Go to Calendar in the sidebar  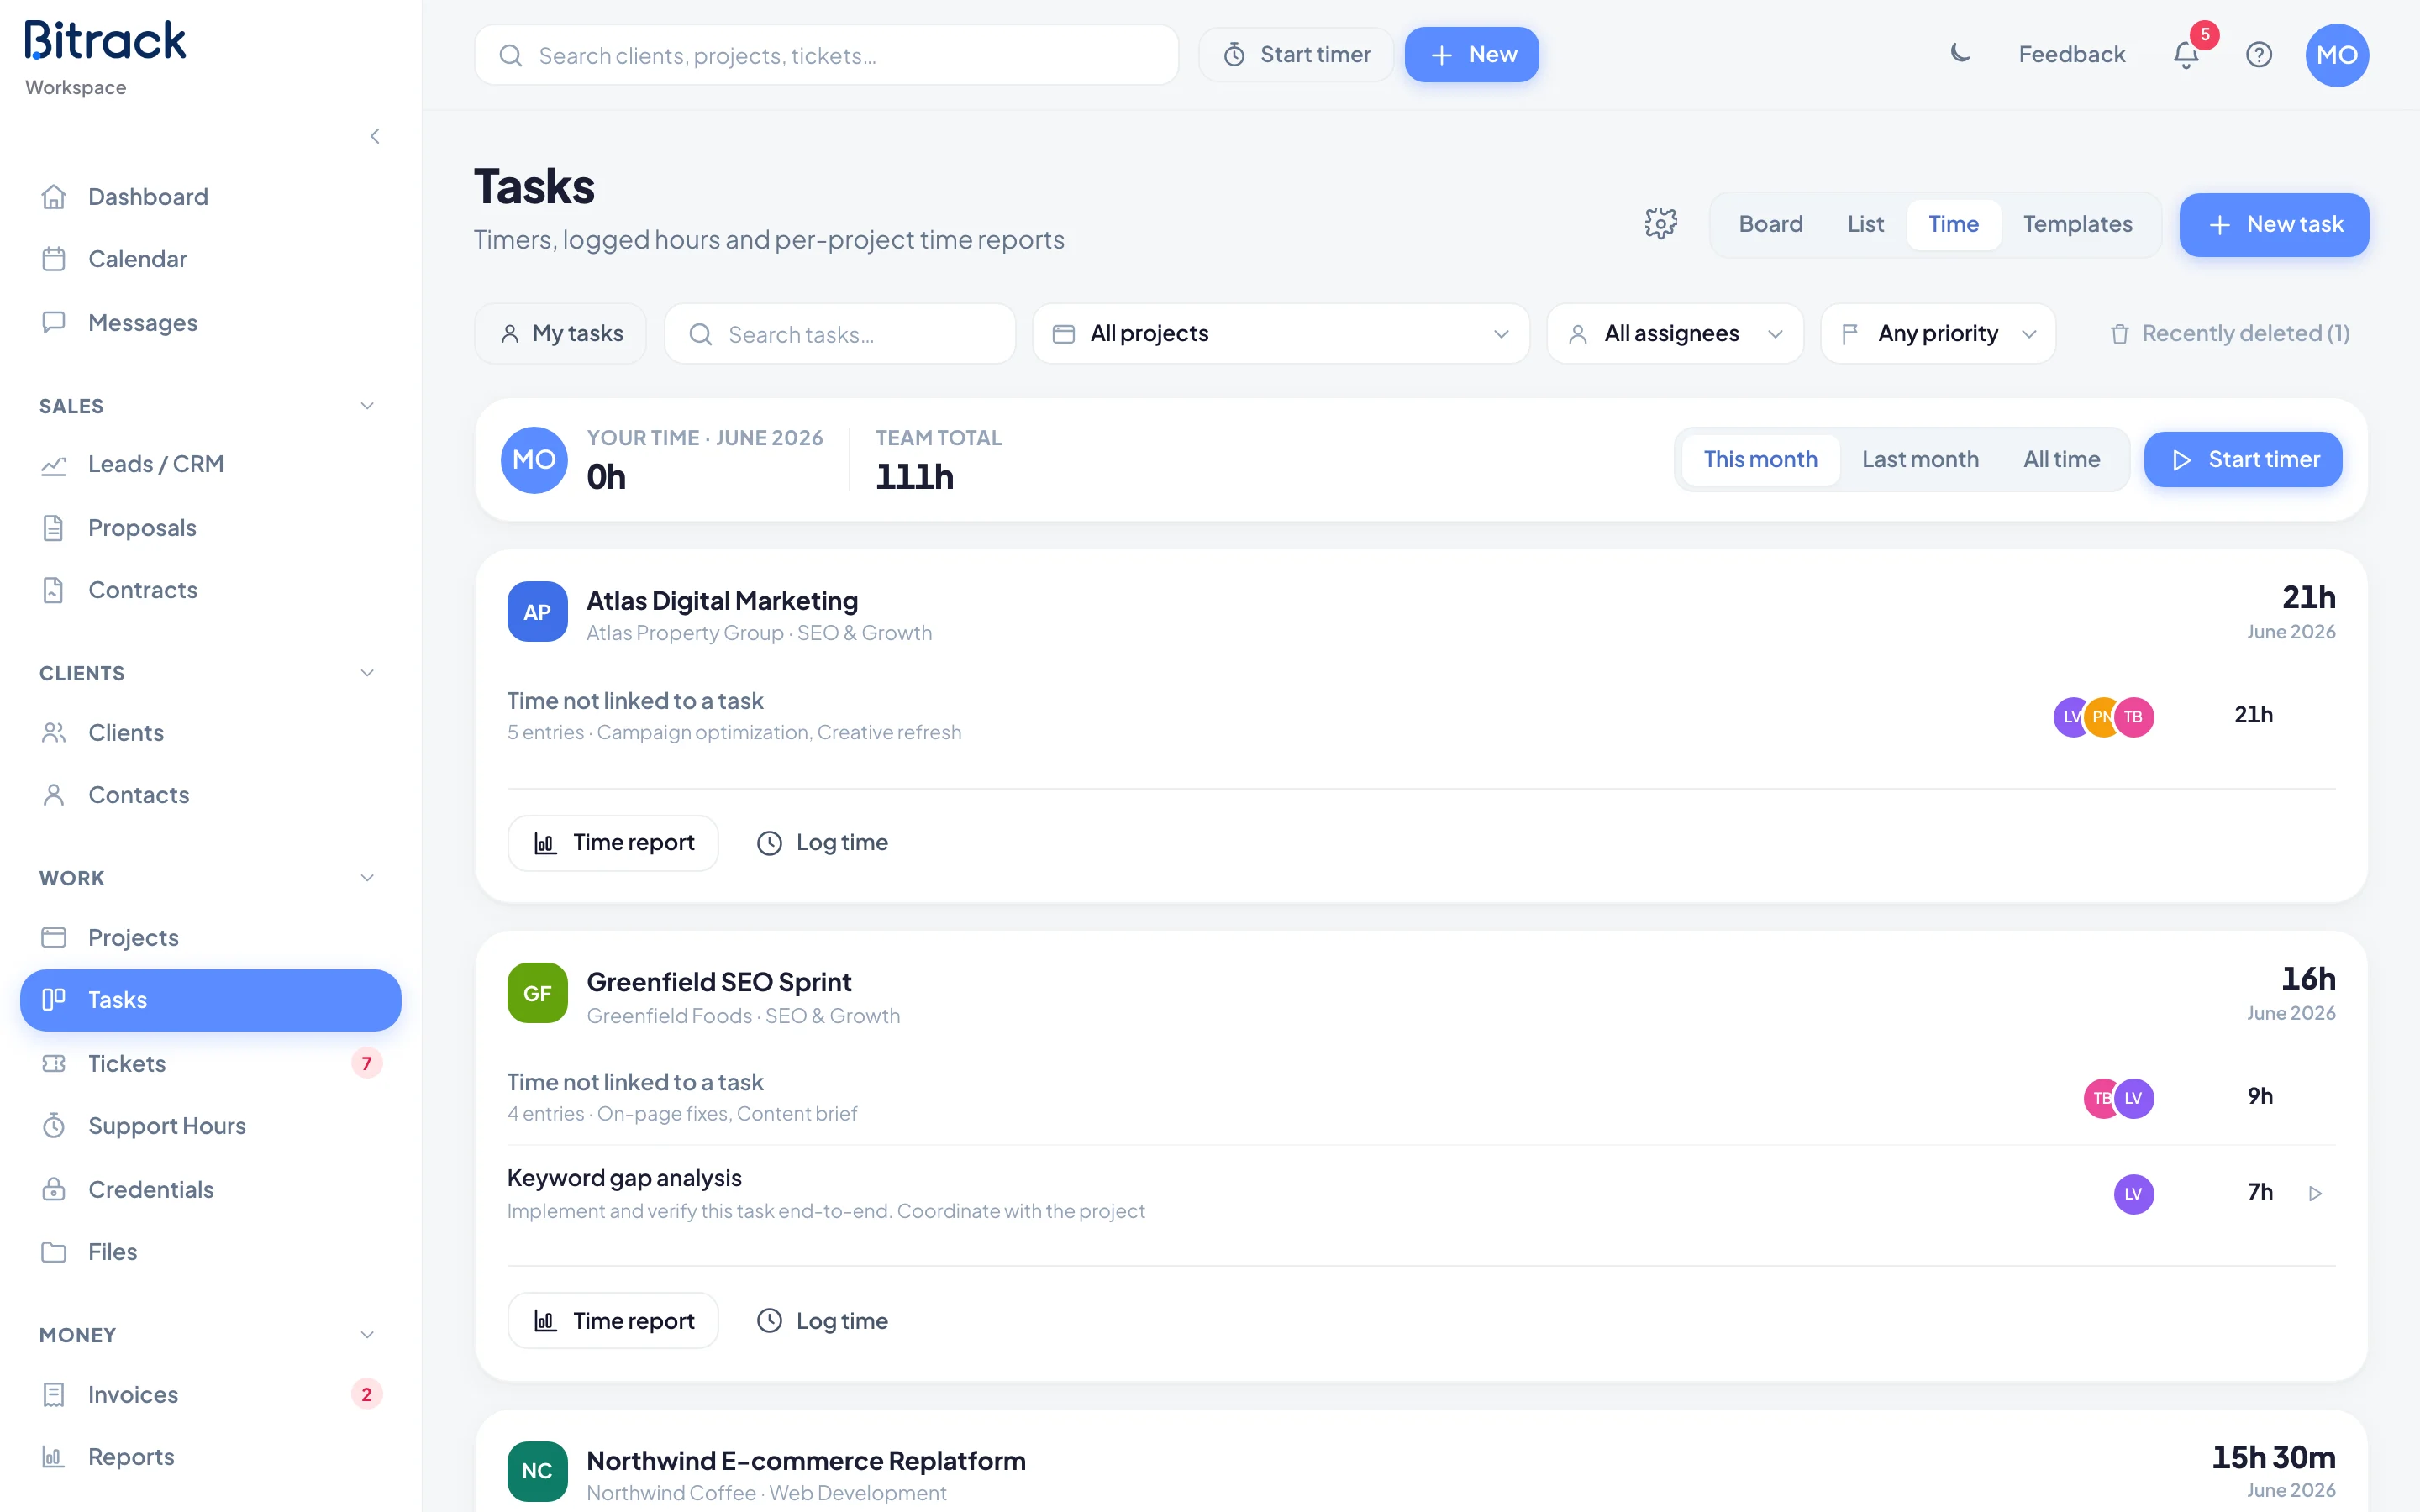(x=211, y=259)
